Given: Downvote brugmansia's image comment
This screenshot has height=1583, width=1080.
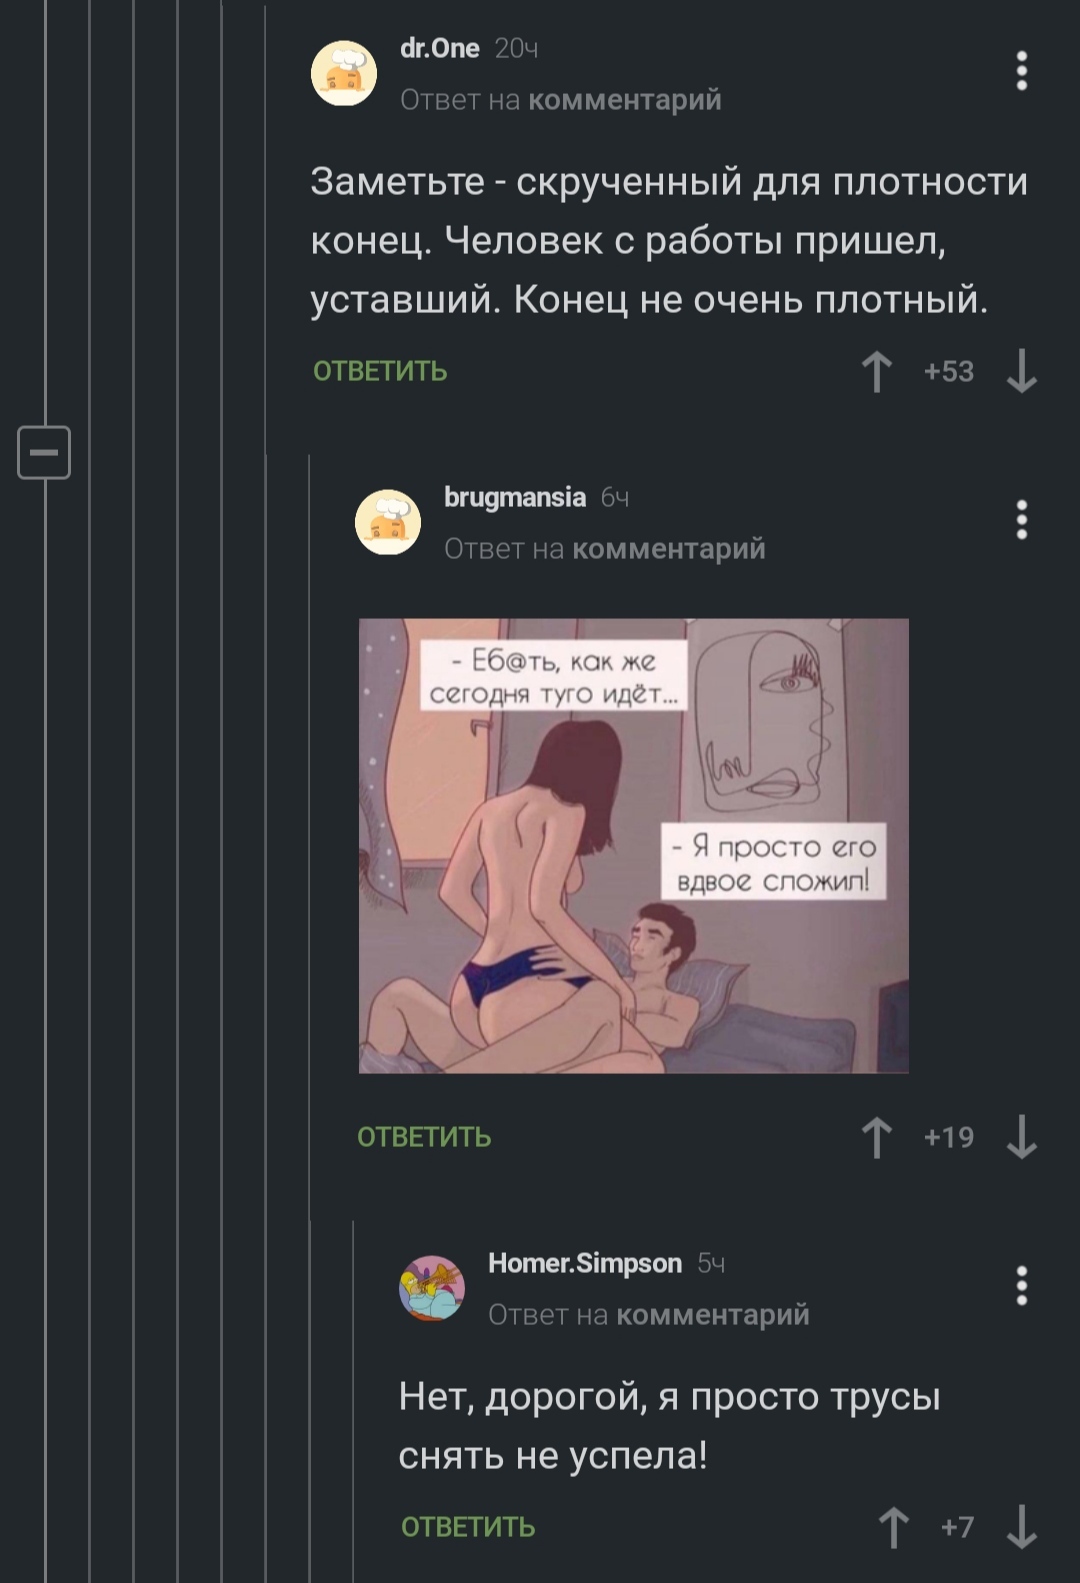Looking at the screenshot, I should tap(1021, 1137).
